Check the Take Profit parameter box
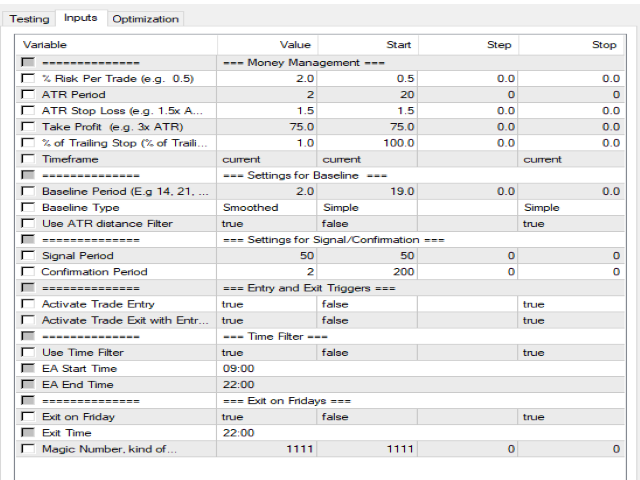The height and width of the screenshot is (480, 640). pyautogui.click(x=28, y=127)
